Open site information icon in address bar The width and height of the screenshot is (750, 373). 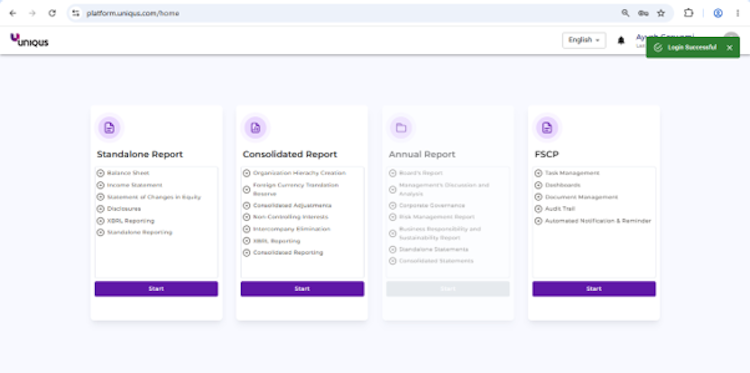point(76,13)
